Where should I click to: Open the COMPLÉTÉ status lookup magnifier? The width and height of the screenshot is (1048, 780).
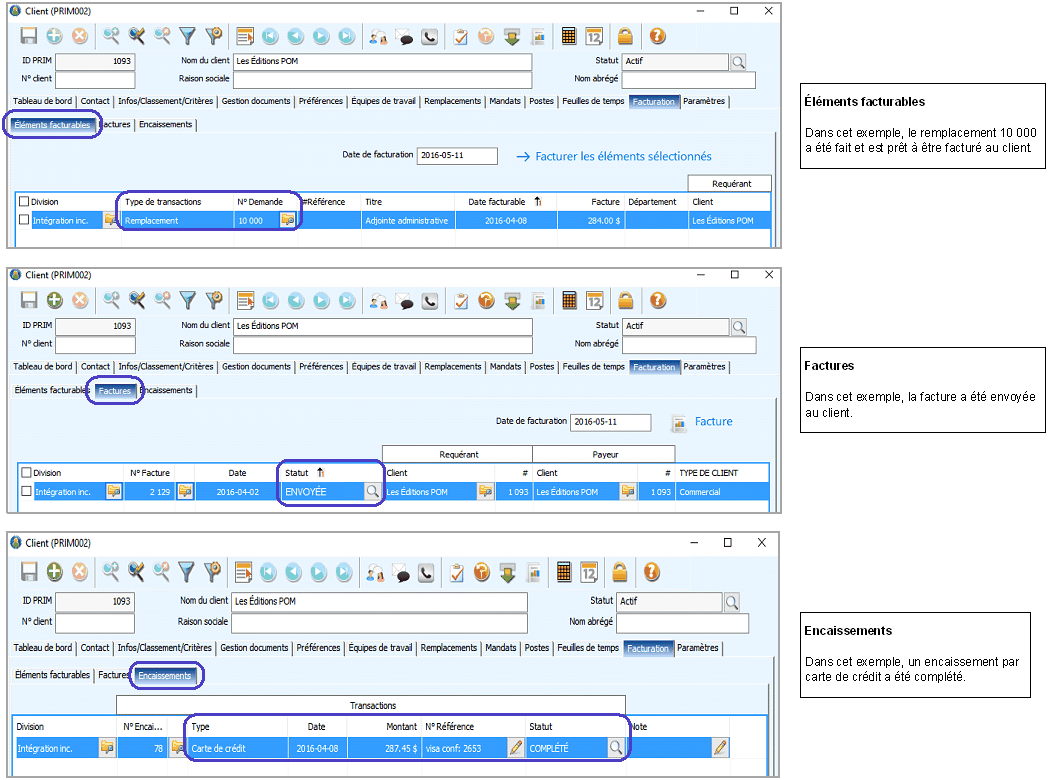[x=616, y=747]
